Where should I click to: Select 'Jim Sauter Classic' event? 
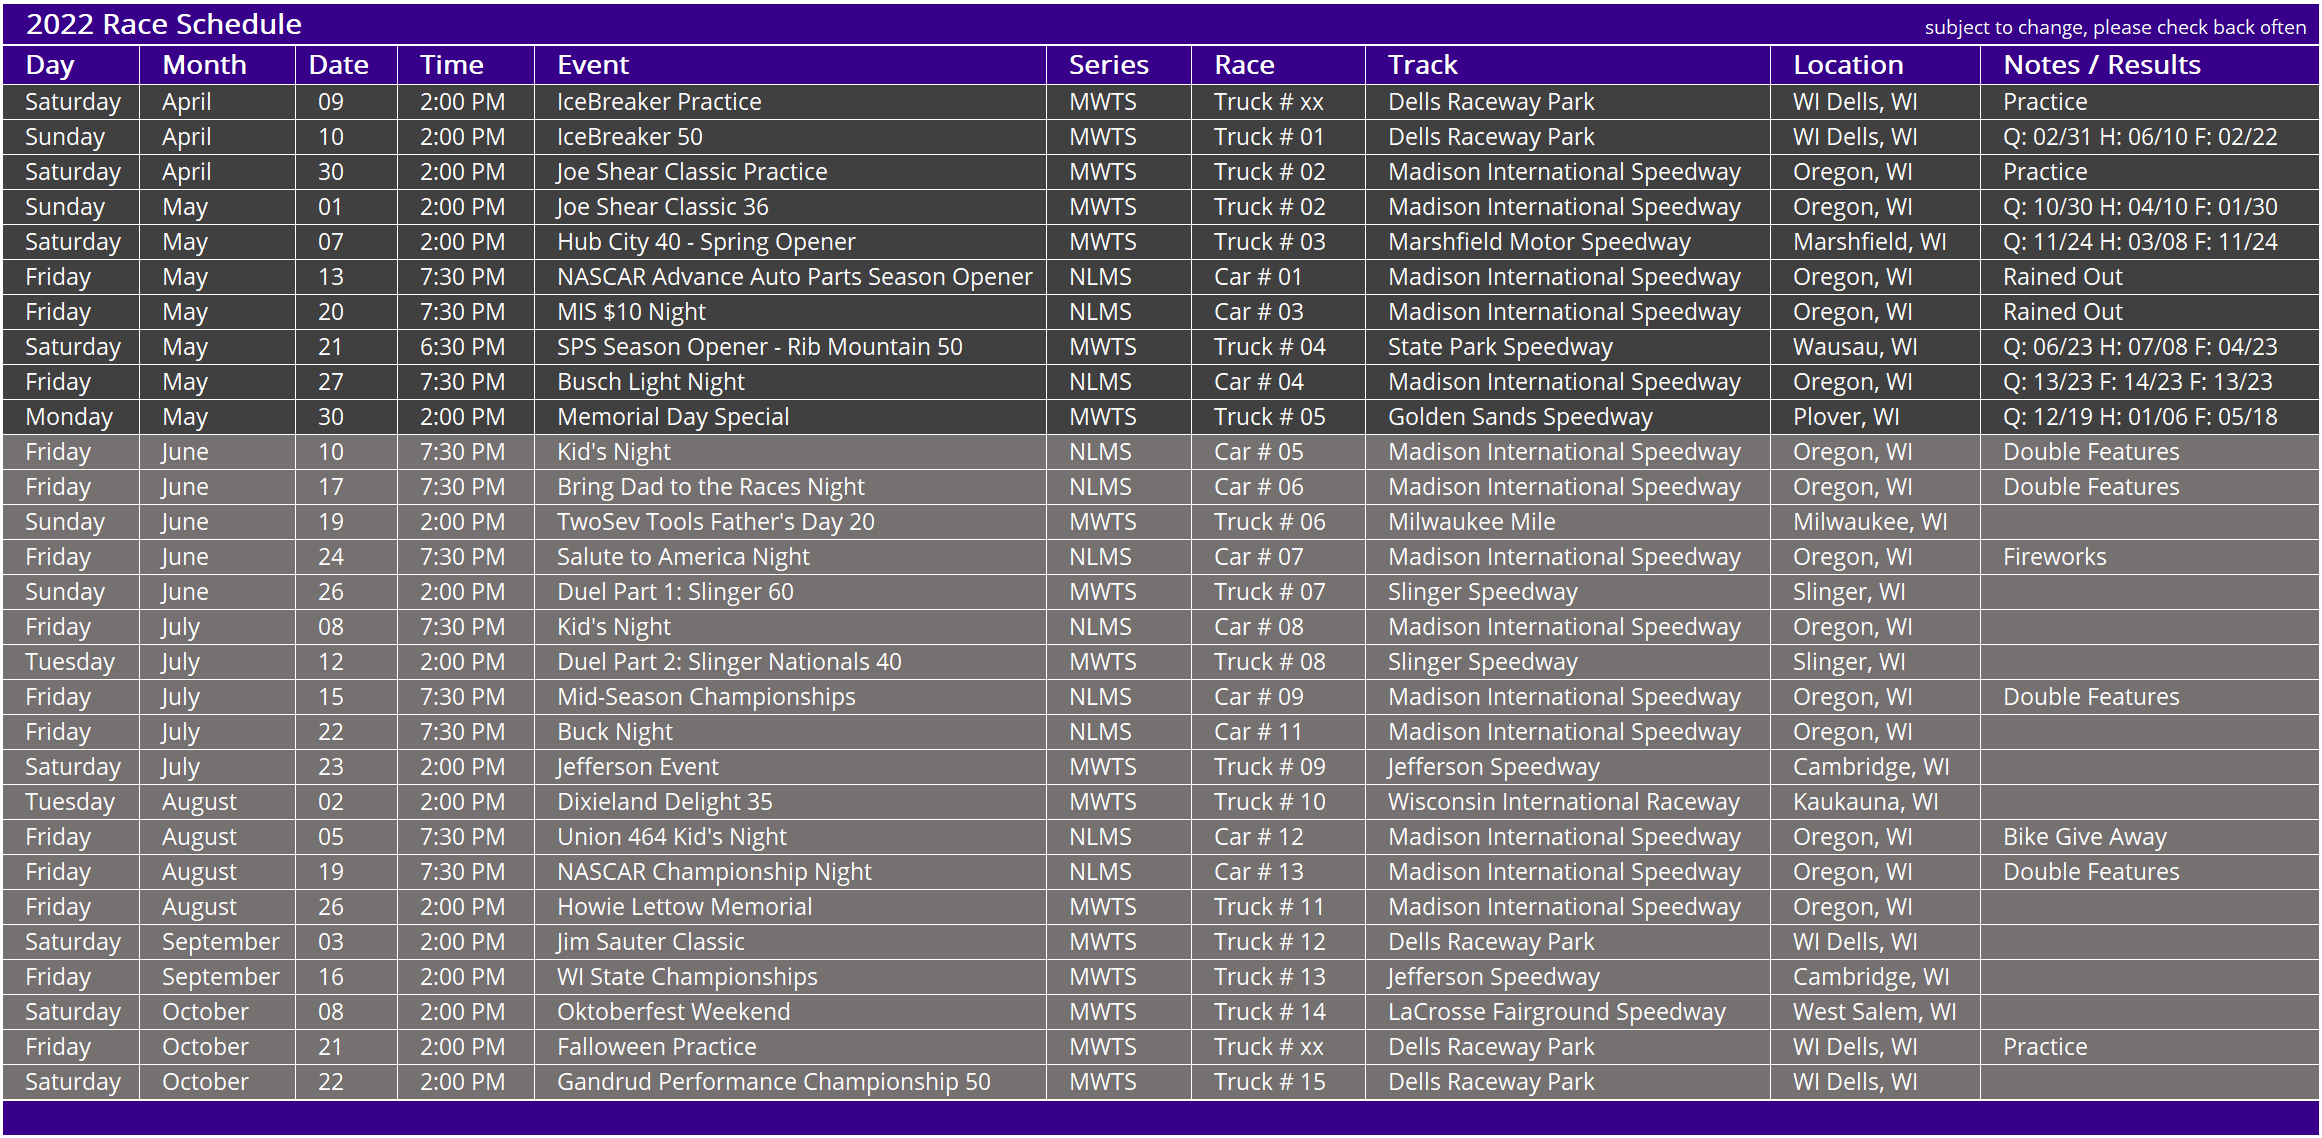(x=651, y=942)
